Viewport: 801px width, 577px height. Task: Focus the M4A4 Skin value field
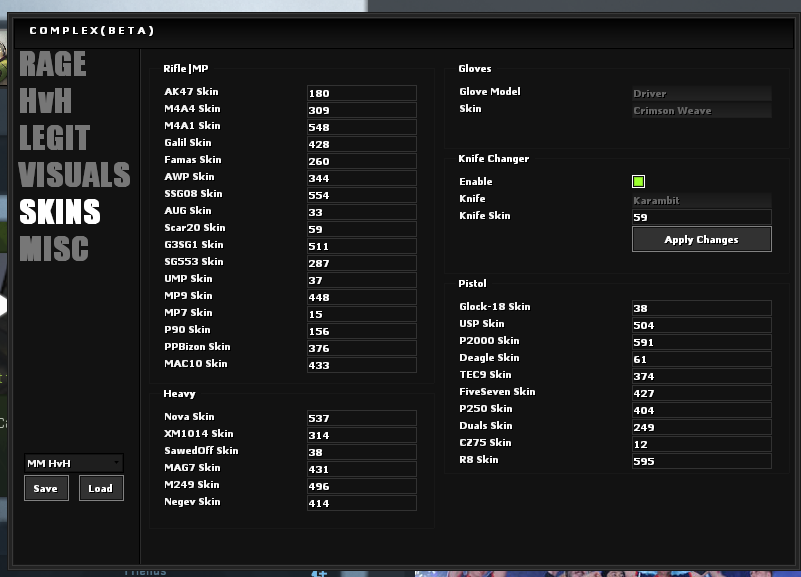(x=362, y=110)
